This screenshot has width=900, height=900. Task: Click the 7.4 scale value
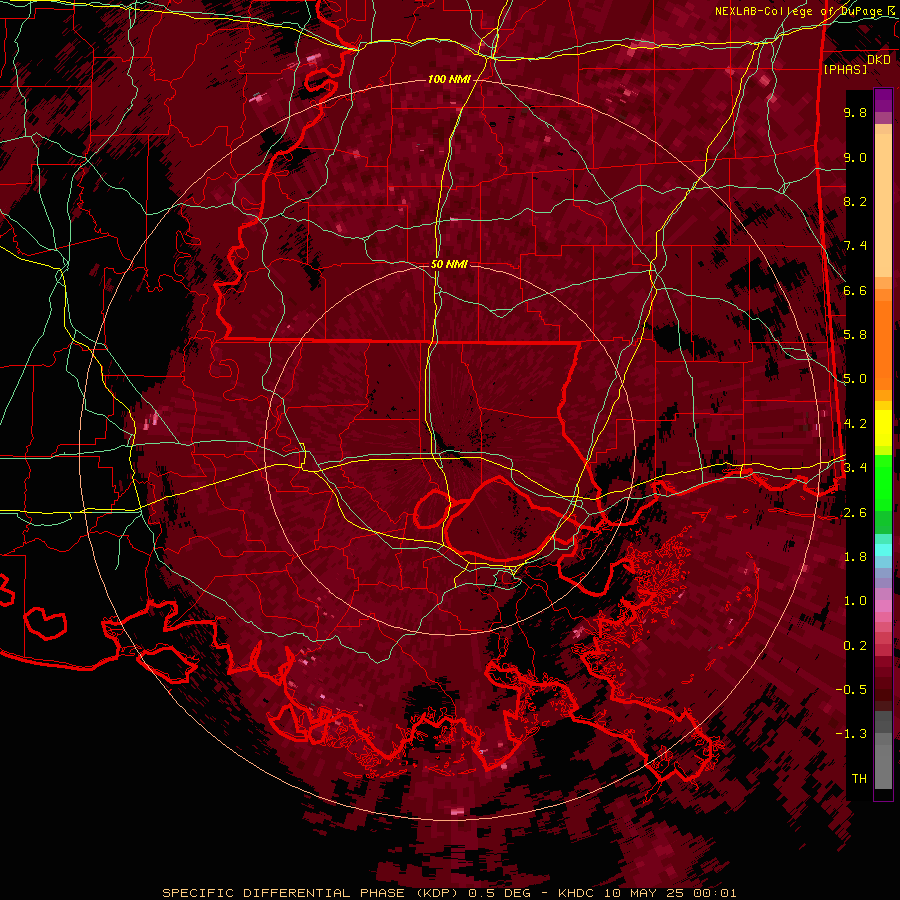[x=855, y=246]
